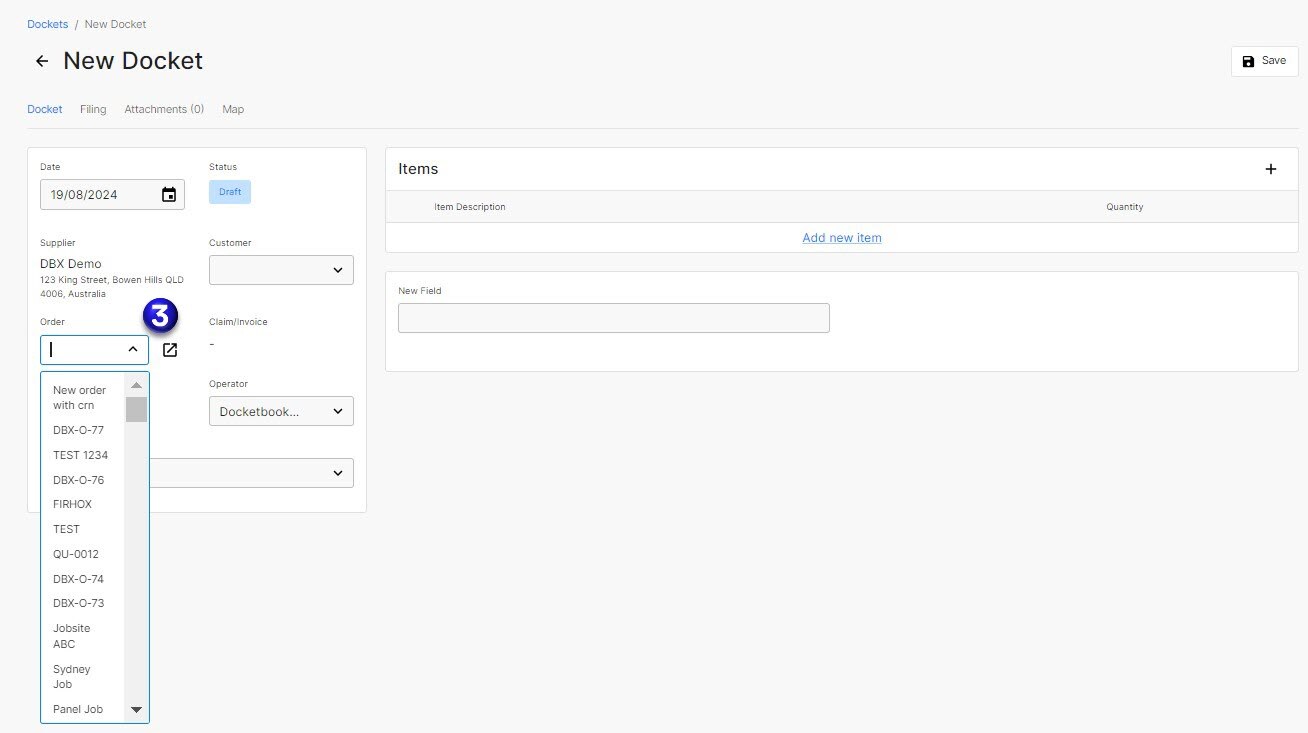Choose Sydney Job in the order list
The height and width of the screenshot is (733, 1308).
click(71, 676)
